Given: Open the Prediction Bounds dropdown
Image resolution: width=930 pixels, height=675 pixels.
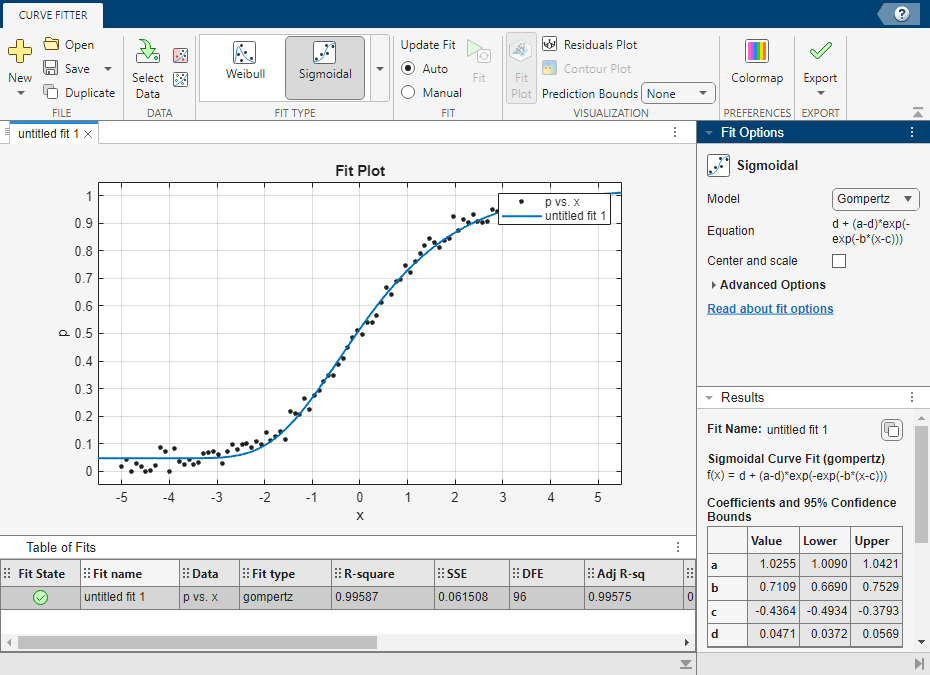Looking at the screenshot, I should pos(678,94).
